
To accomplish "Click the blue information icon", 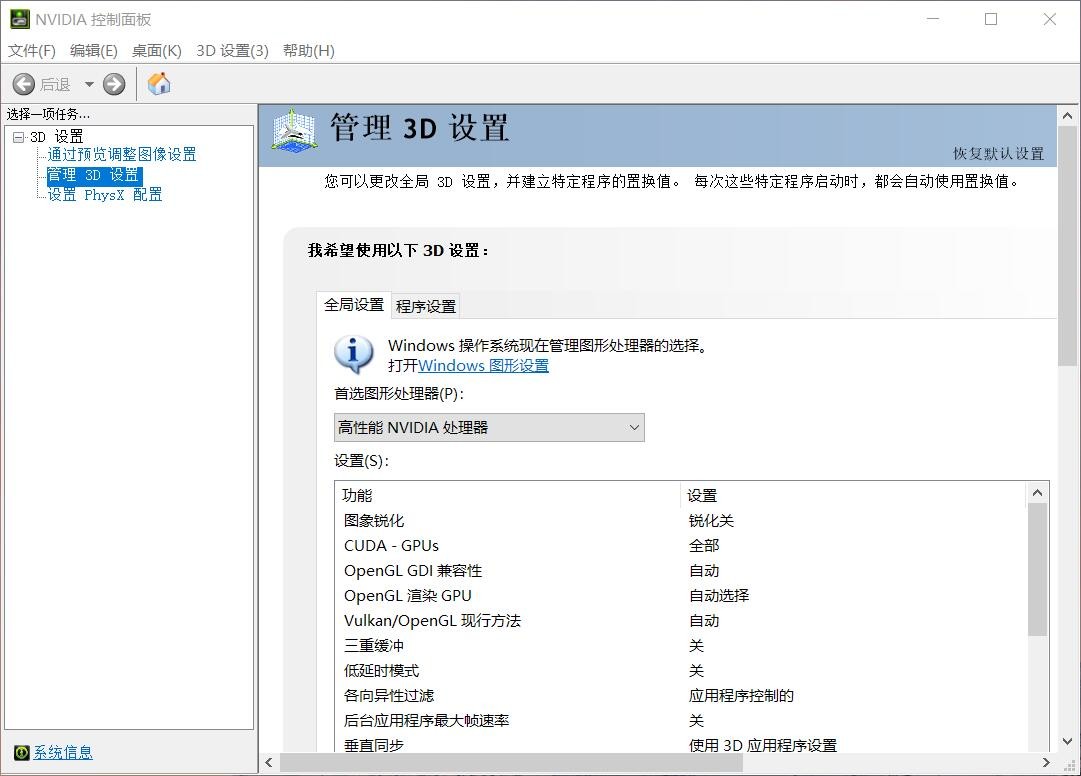I will pos(354,354).
